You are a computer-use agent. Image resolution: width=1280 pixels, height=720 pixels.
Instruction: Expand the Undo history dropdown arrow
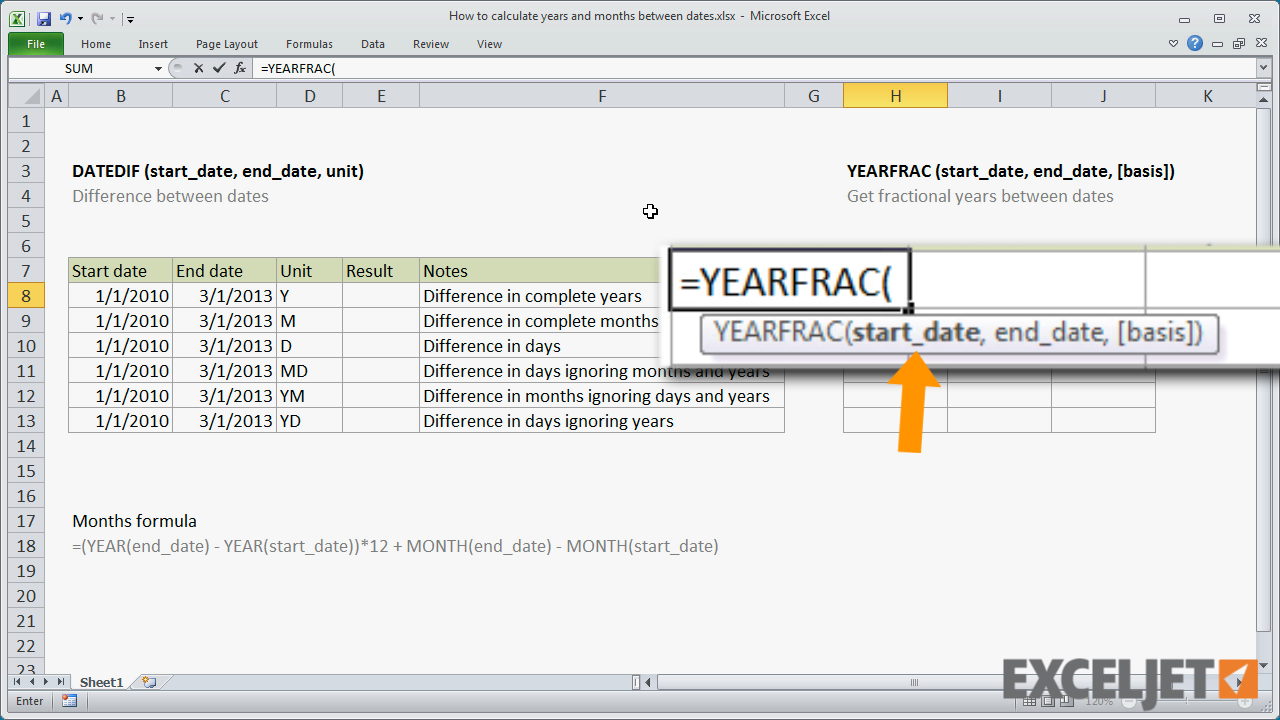(x=80, y=17)
